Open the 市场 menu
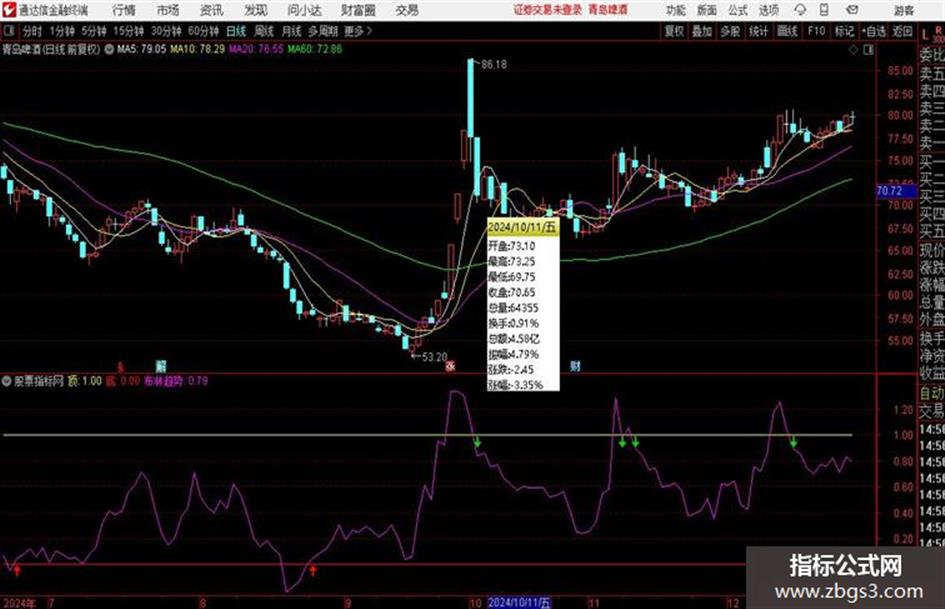The width and height of the screenshot is (945, 609). pos(168,10)
